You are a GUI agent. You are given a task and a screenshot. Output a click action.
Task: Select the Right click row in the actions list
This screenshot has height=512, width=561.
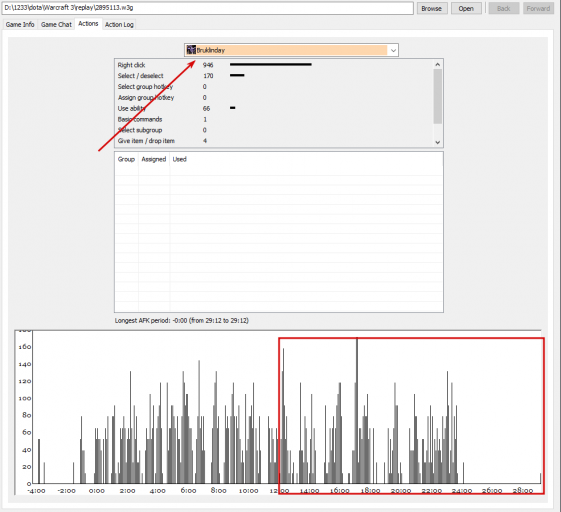(274, 65)
